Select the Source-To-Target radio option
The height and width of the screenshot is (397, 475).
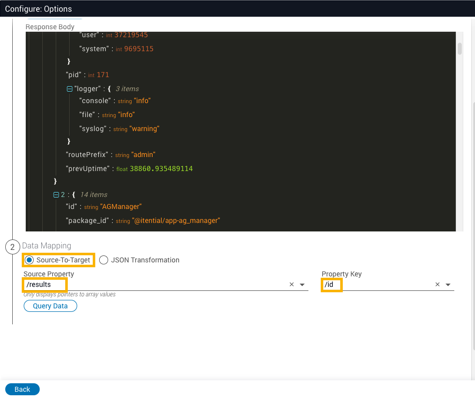(x=29, y=260)
